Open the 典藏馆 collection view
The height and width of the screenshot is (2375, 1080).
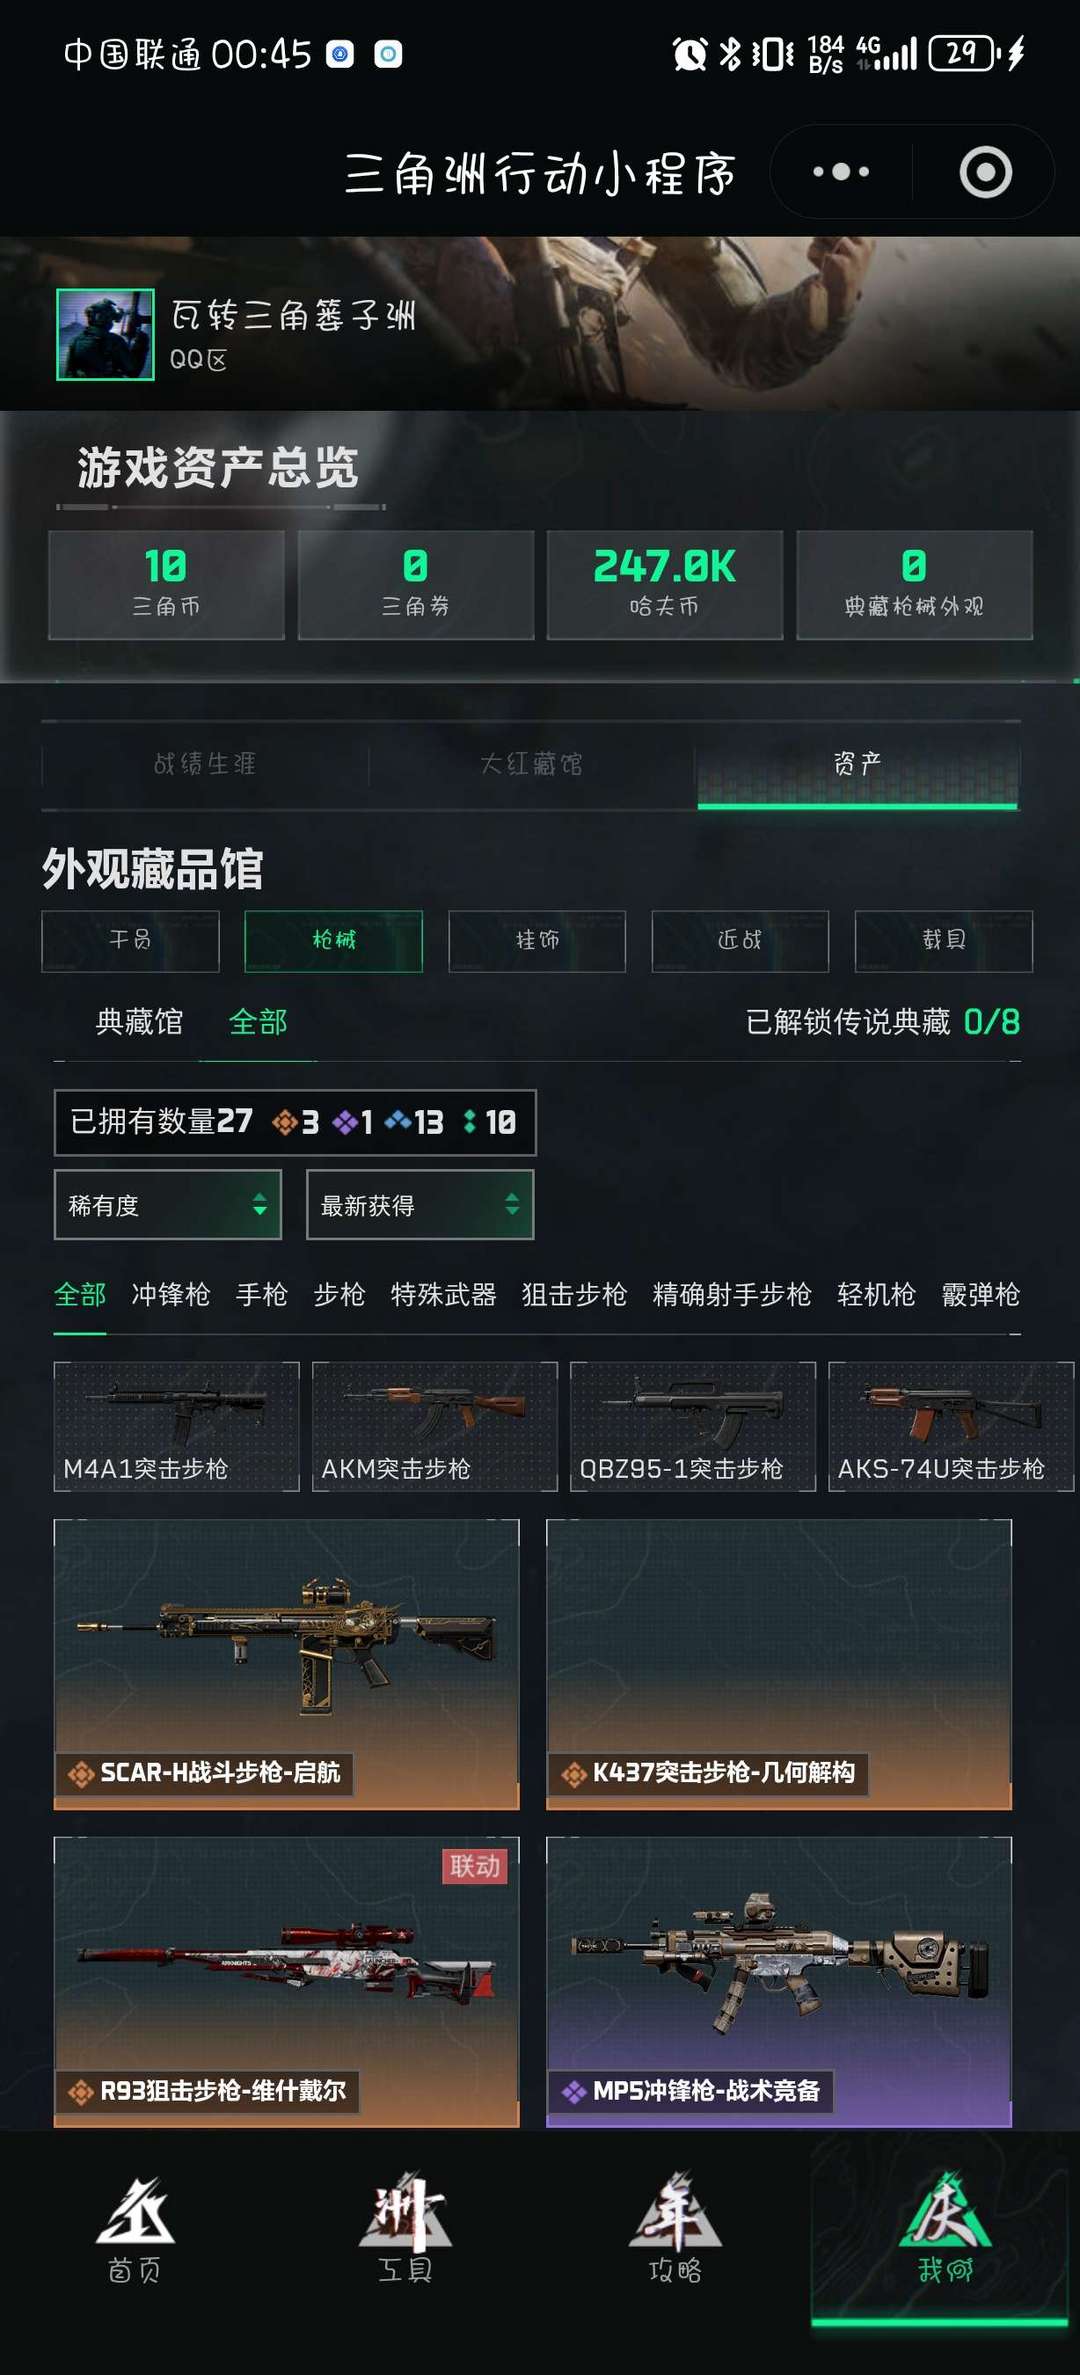(139, 1022)
